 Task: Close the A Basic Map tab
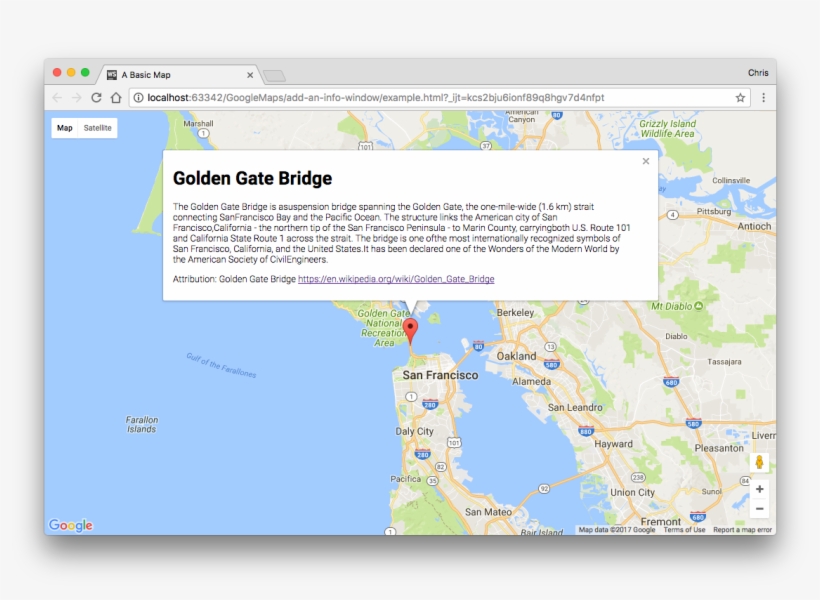point(251,74)
